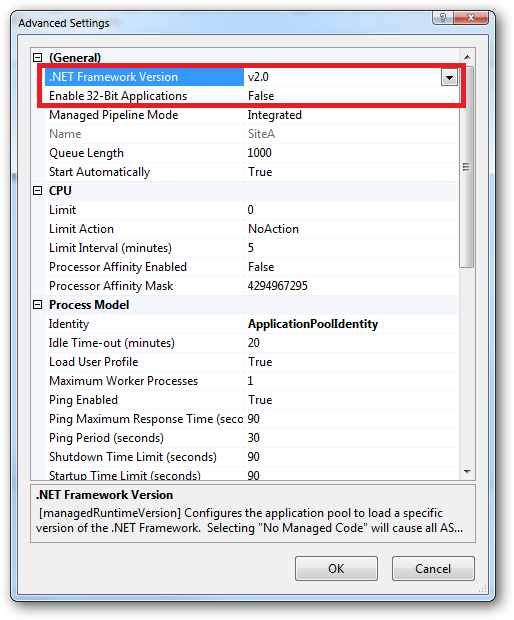The height and width of the screenshot is (620, 514).
Task: Close the Advanced Settings dialog
Action: pyautogui.click(x=471, y=17)
